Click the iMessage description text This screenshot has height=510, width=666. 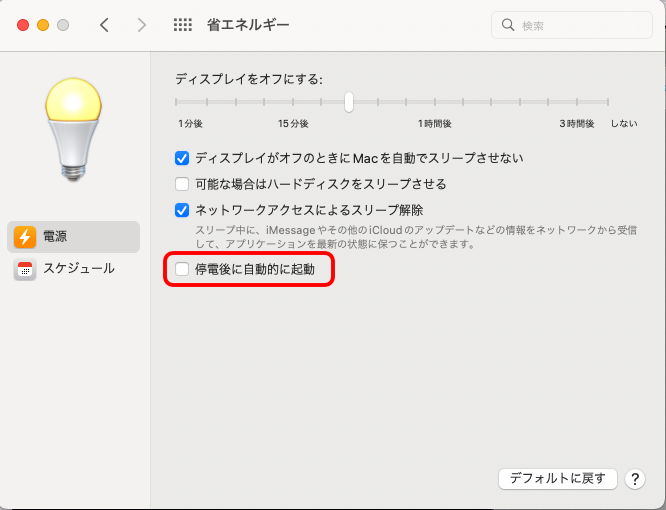pyautogui.click(x=416, y=237)
